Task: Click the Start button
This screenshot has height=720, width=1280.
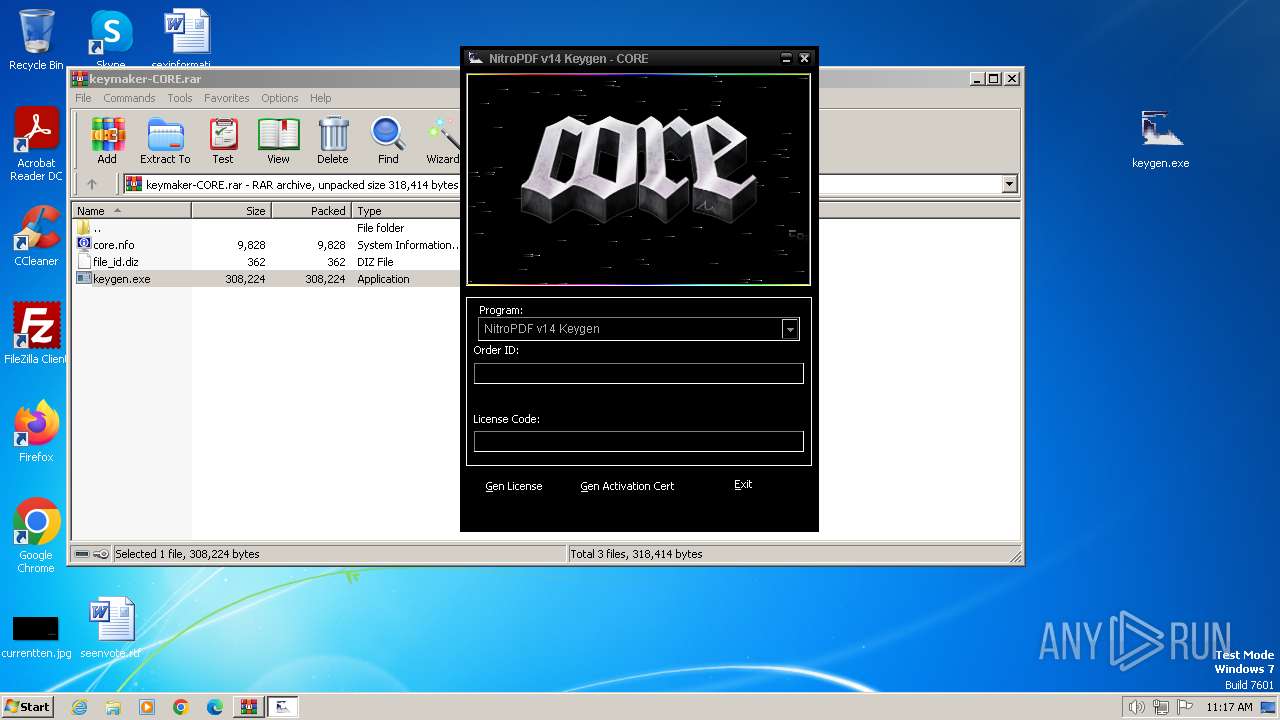Action: 28,707
